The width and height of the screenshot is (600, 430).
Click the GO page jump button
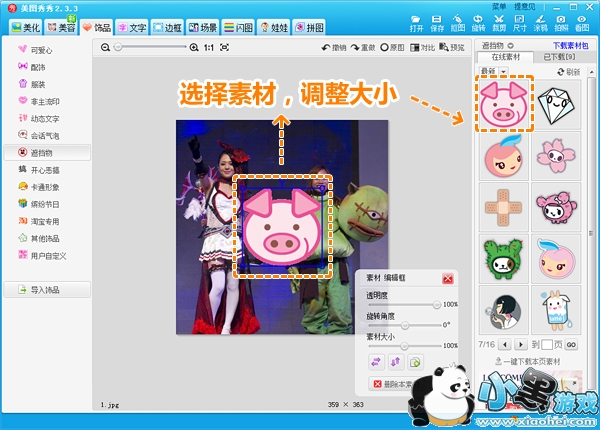coord(571,344)
